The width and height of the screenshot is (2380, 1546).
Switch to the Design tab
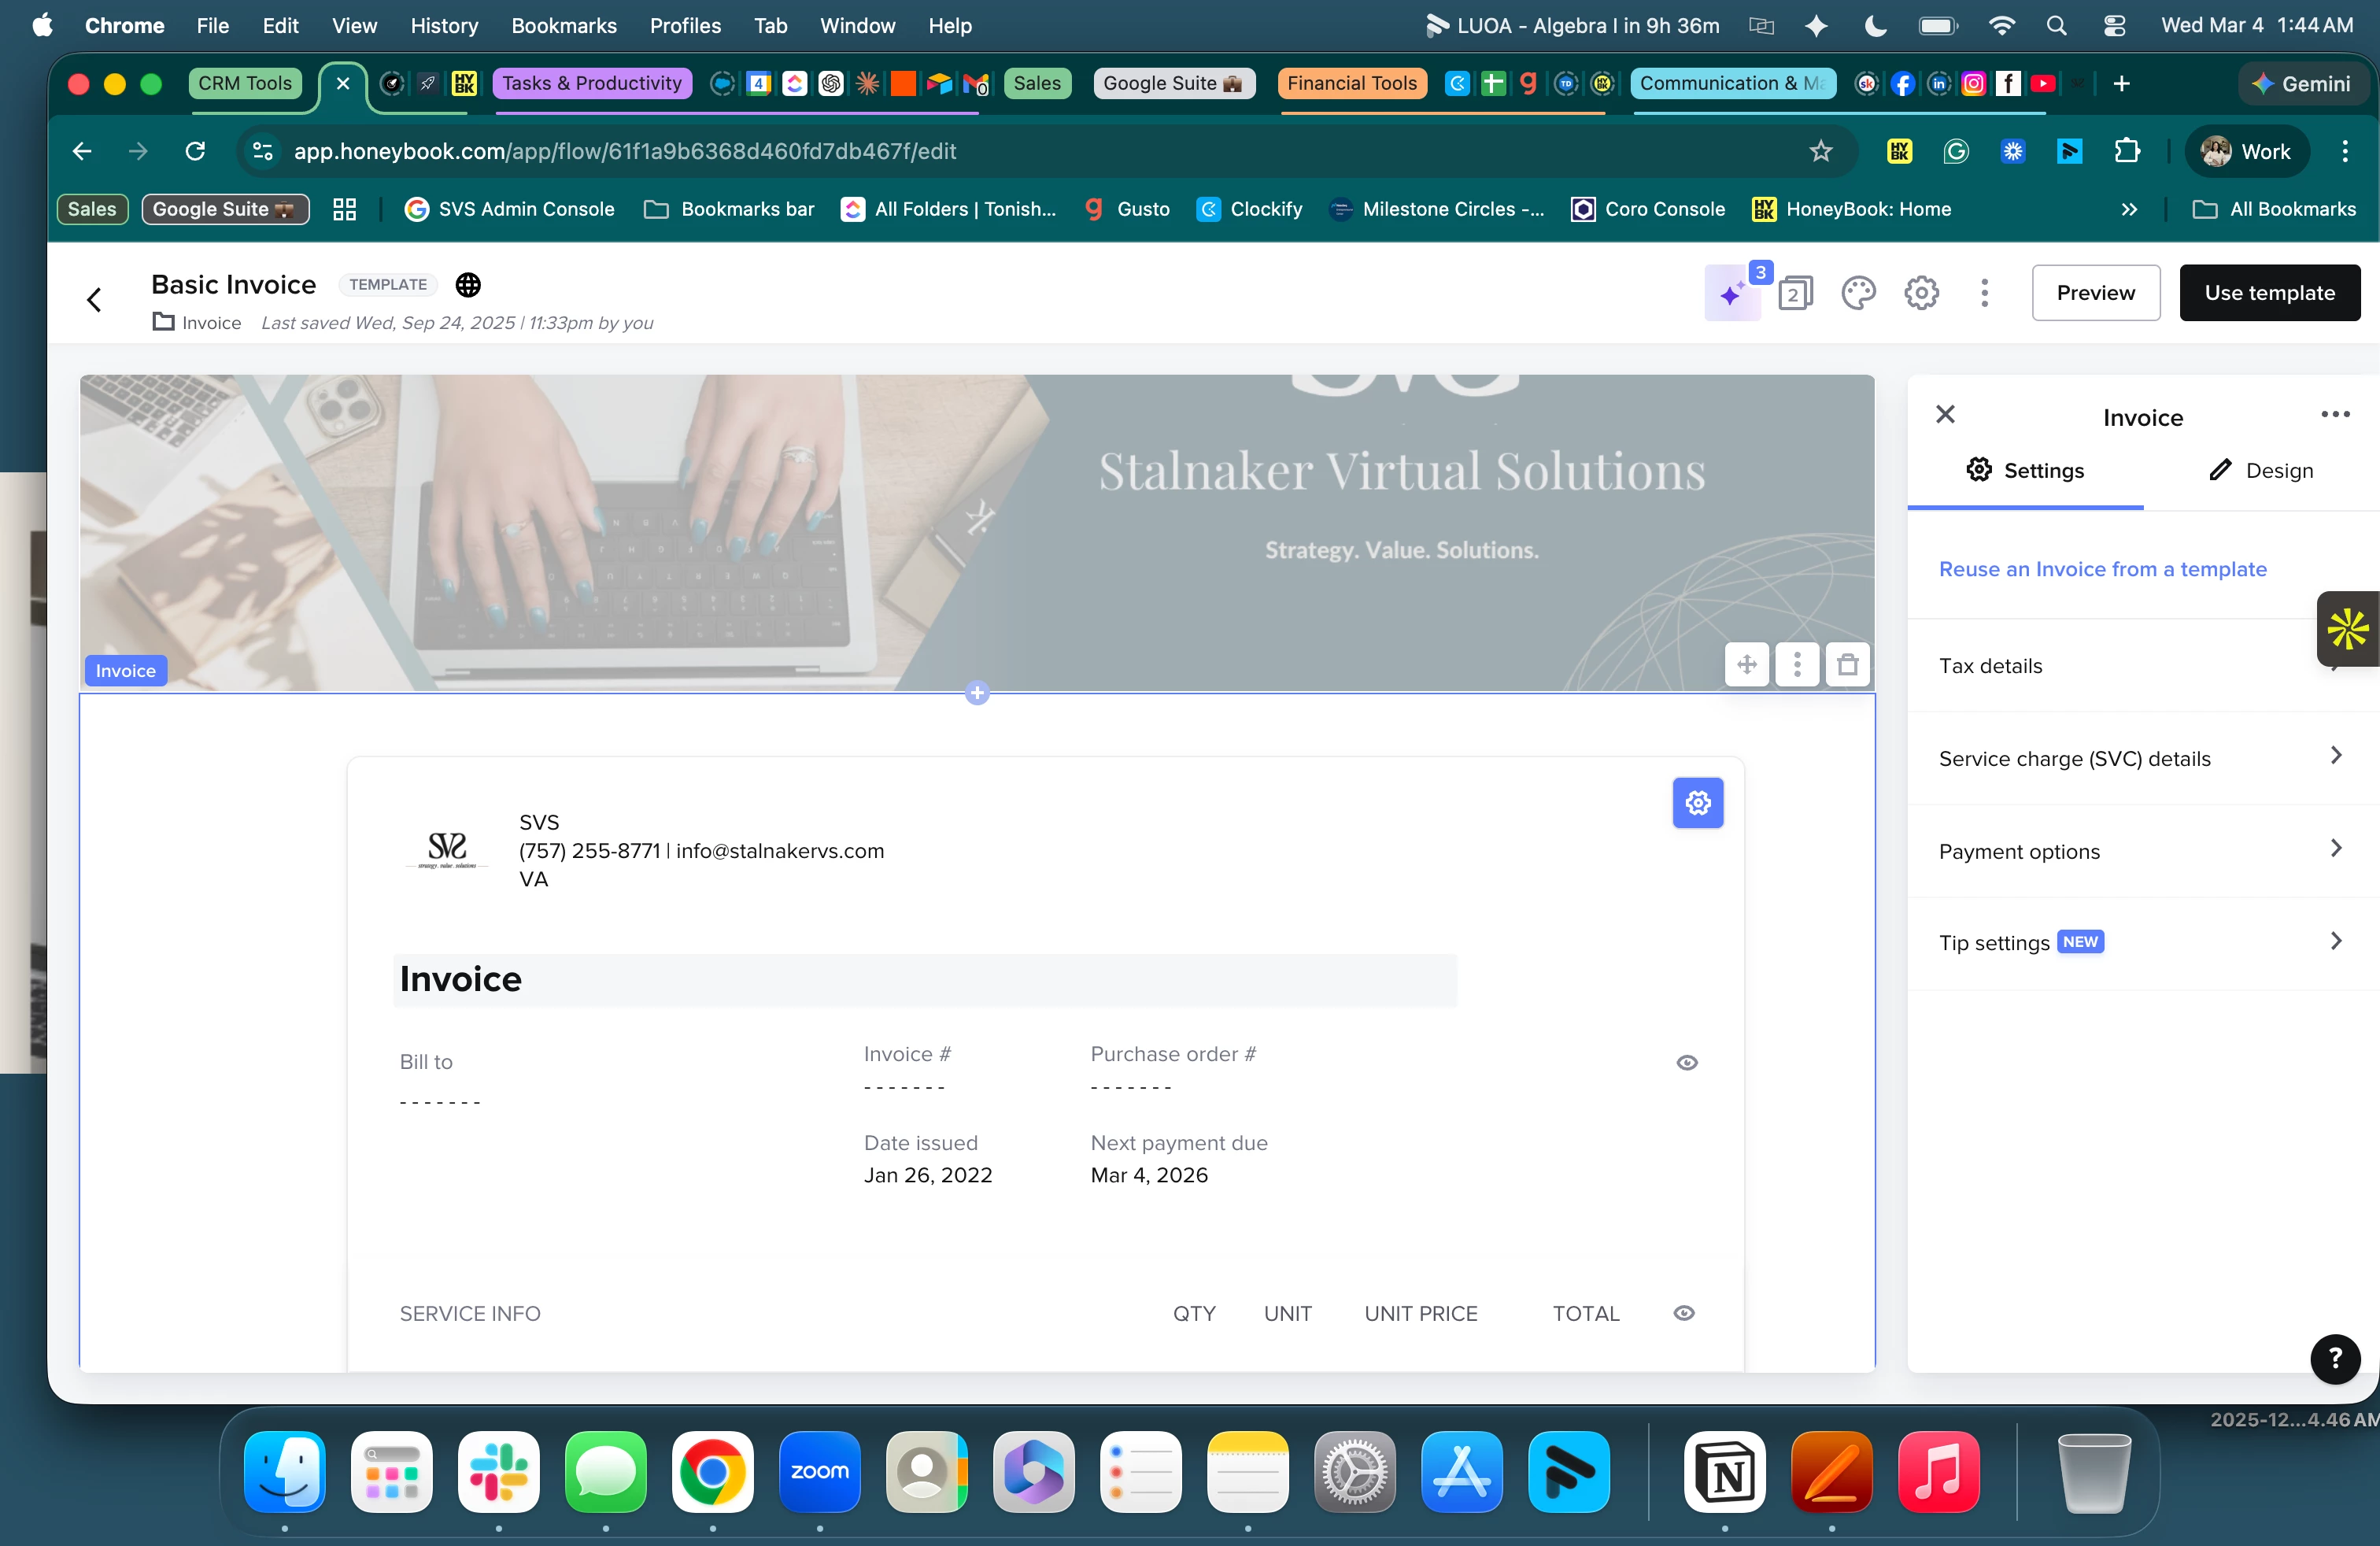[x=2260, y=470]
